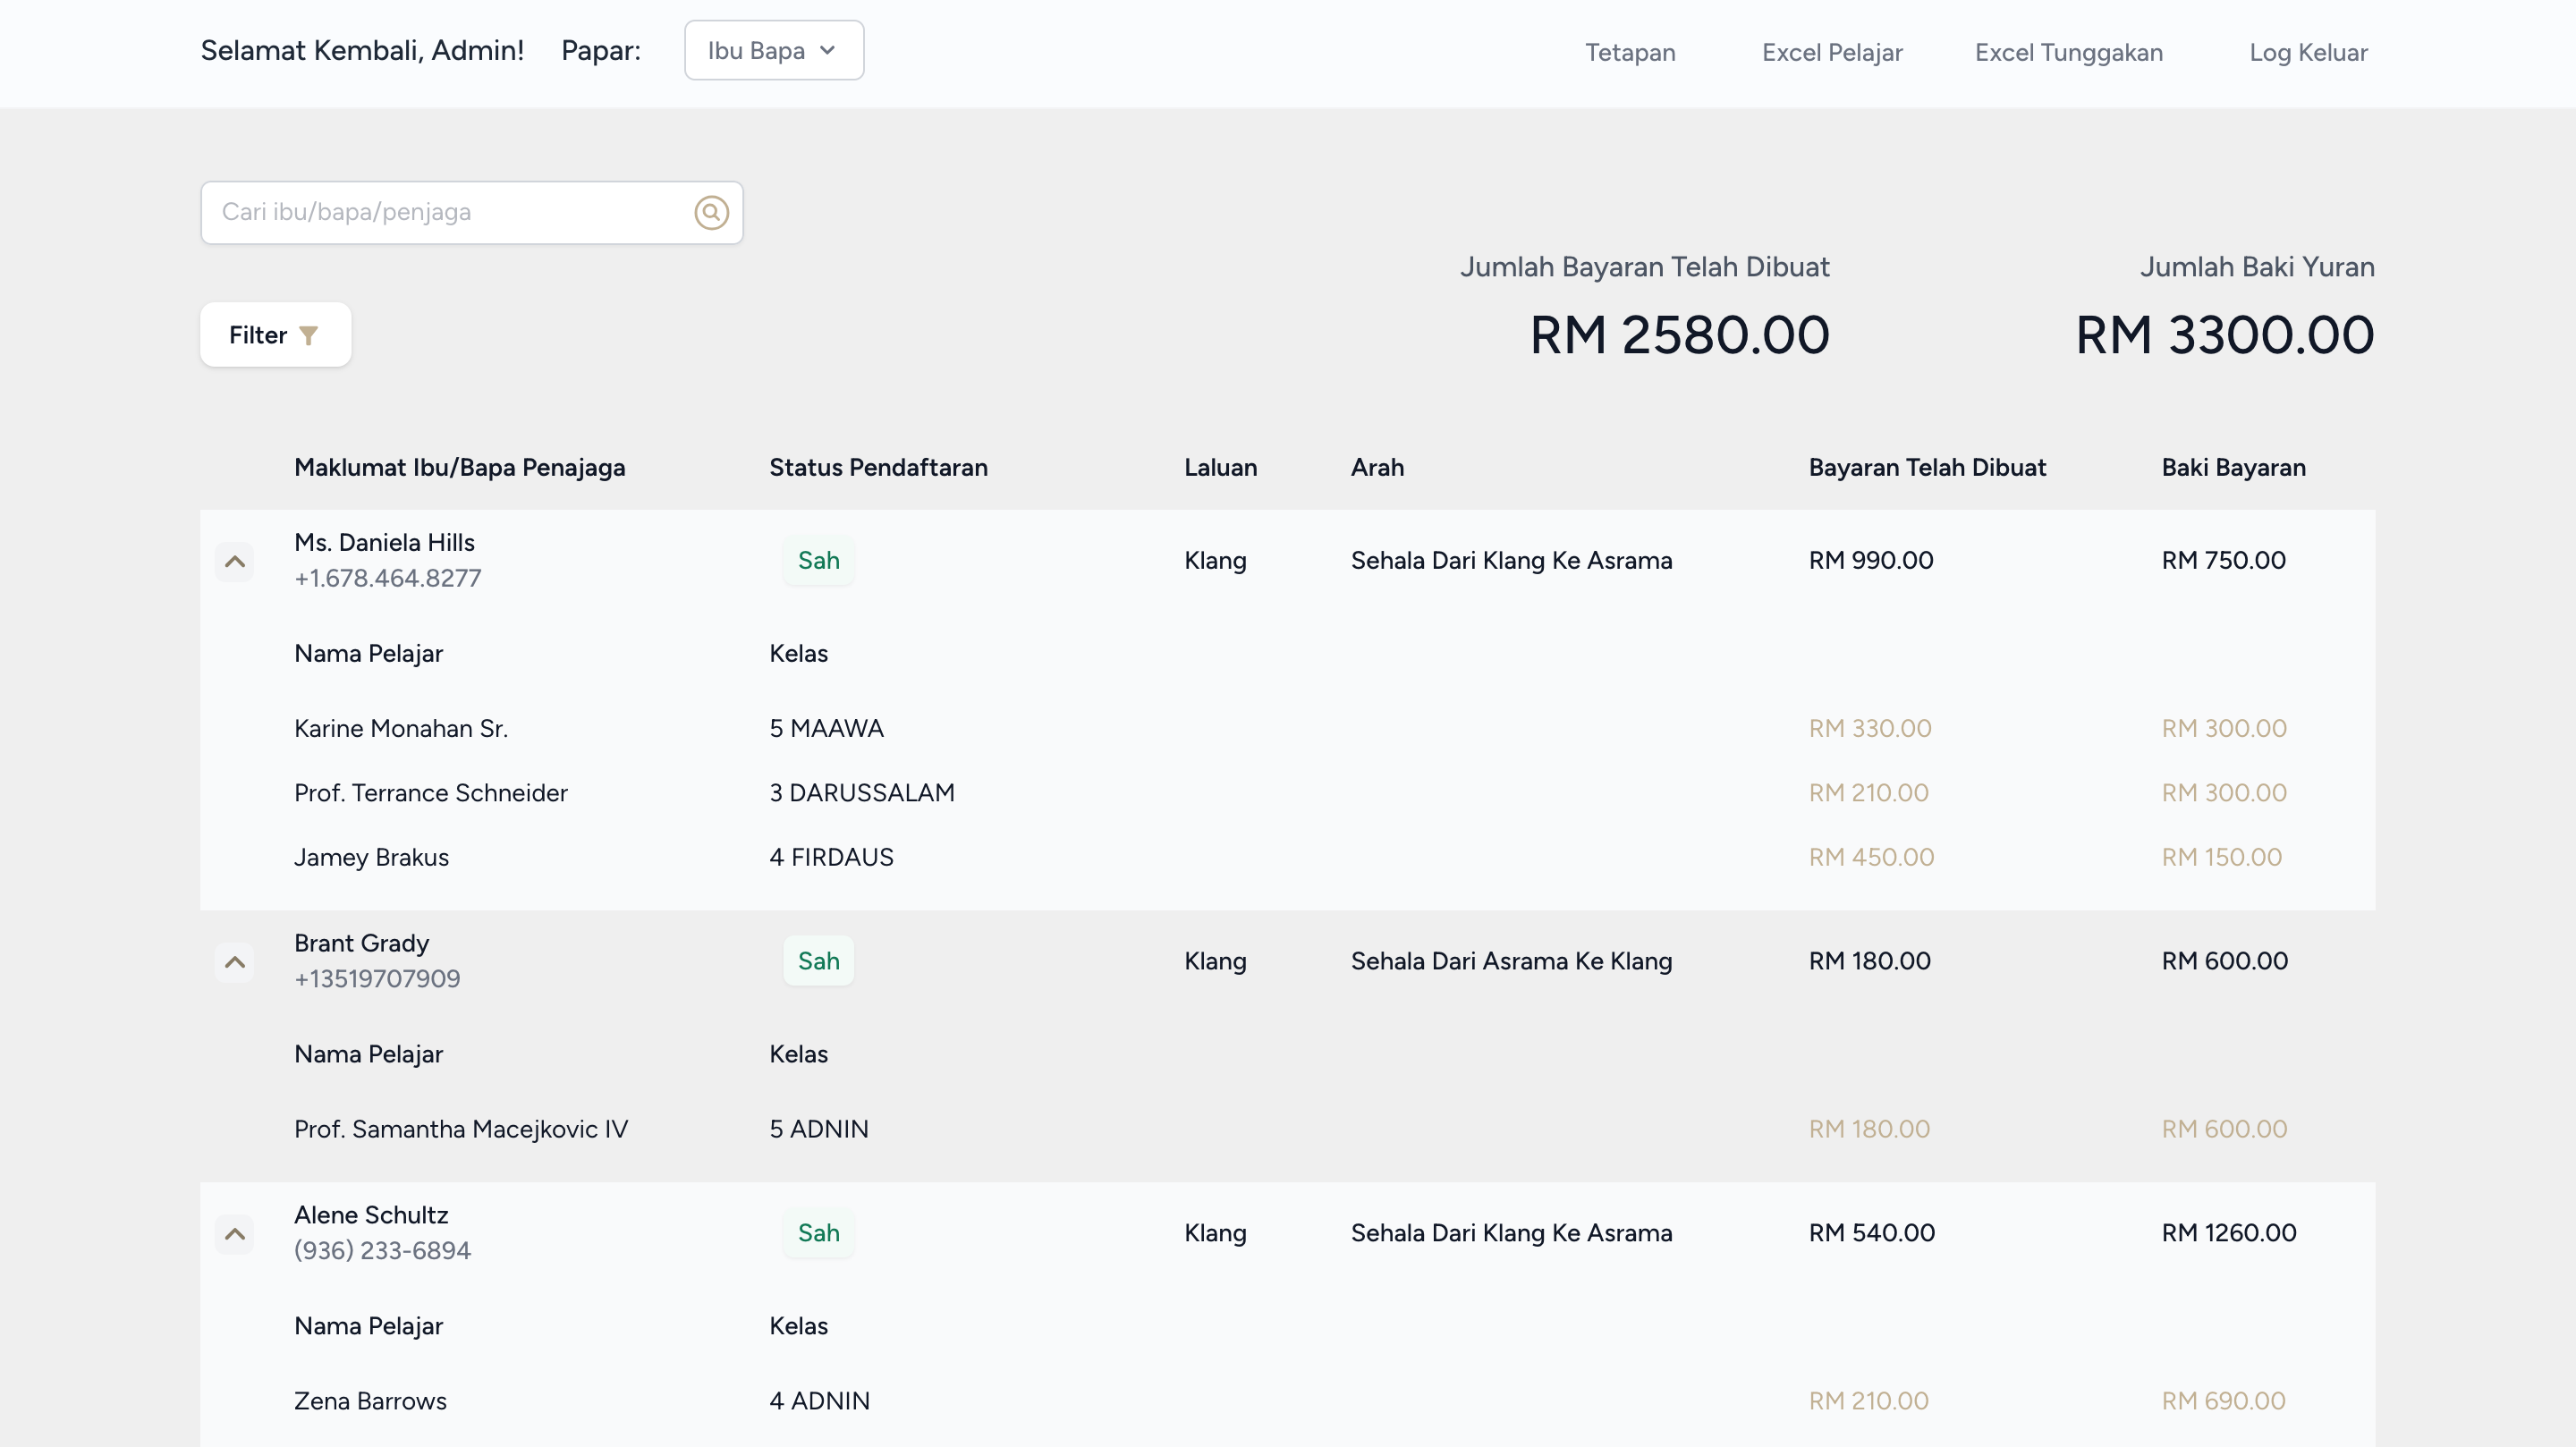Click the Filter button
2576x1447 pixels.
coord(275,334)
